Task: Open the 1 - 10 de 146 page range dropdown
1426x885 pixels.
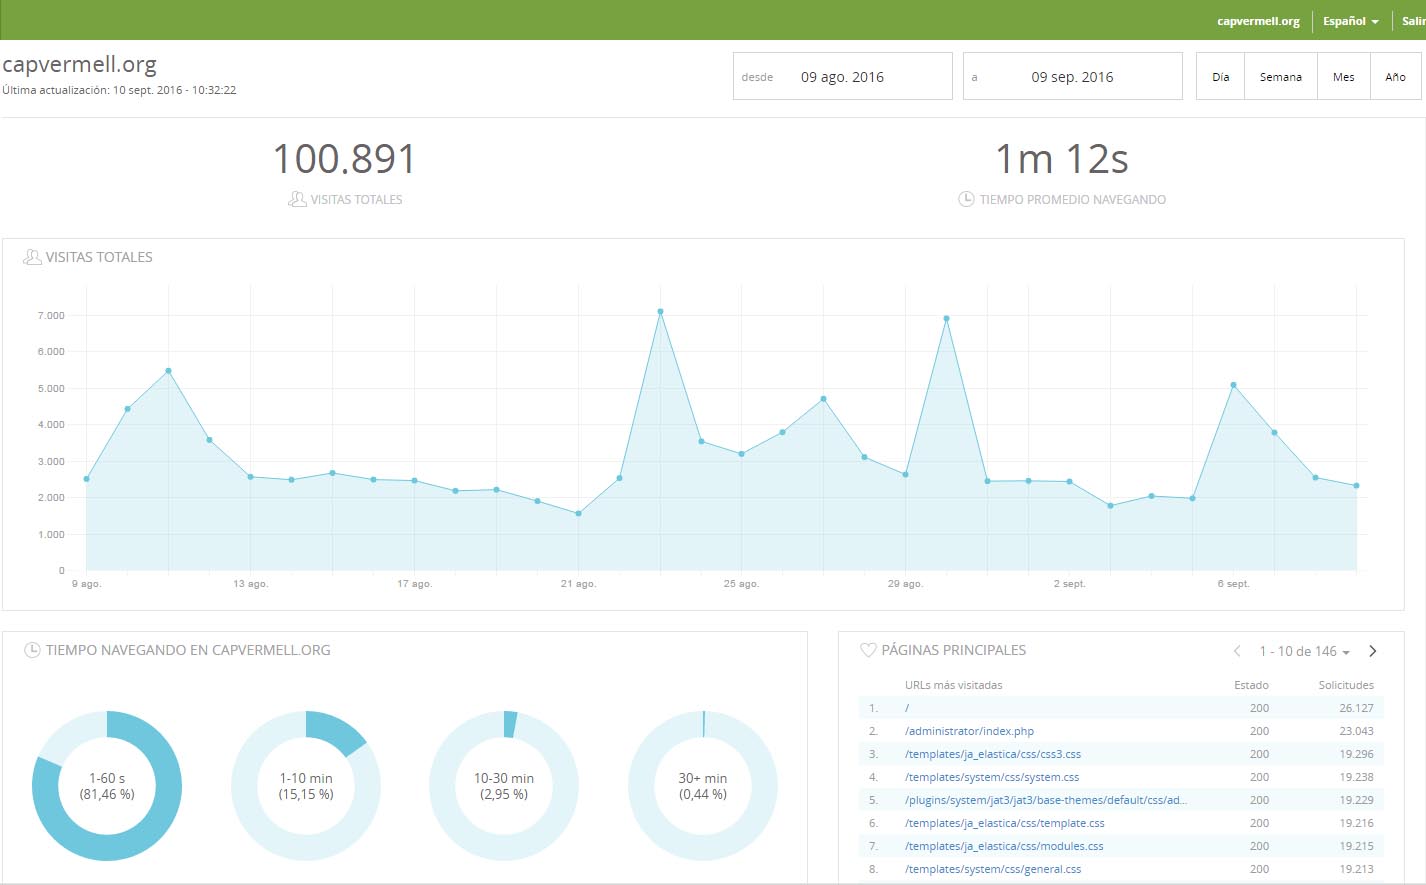Action: coord(1305,651)
